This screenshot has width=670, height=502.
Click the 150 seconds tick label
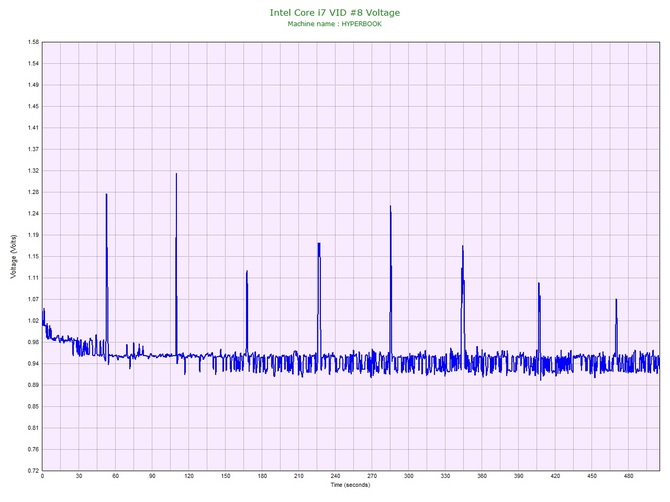pos(226,476)
